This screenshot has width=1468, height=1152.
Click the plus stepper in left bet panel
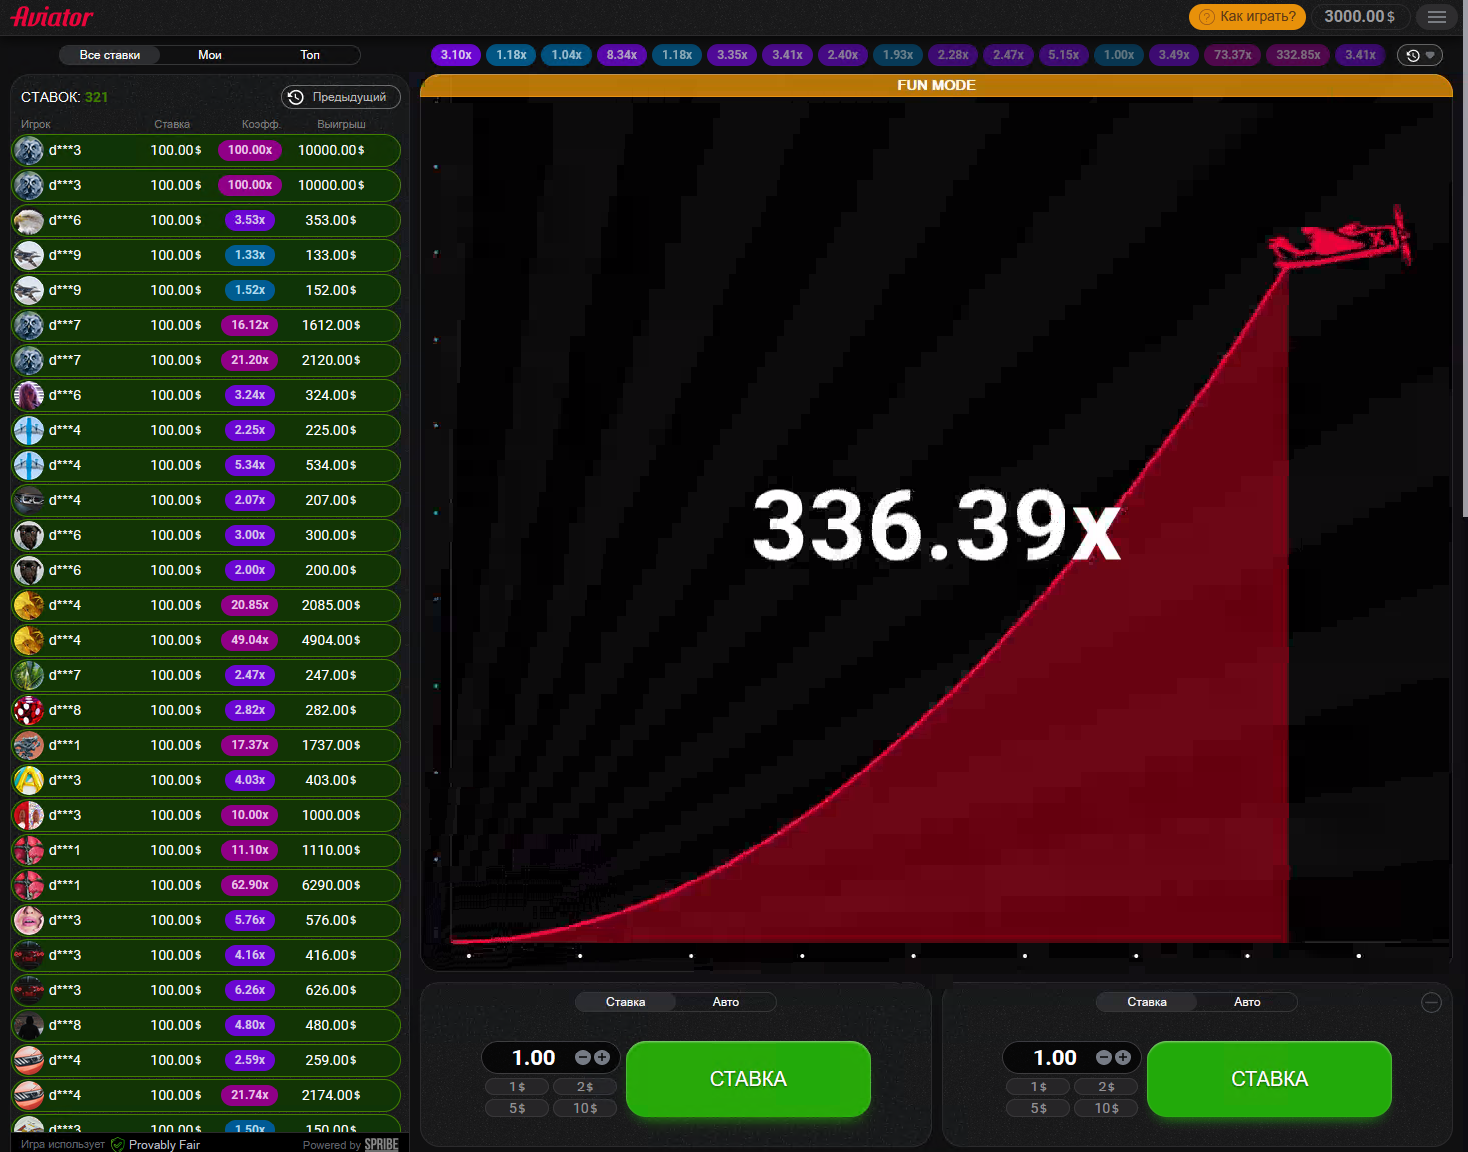click(602, 1057)
